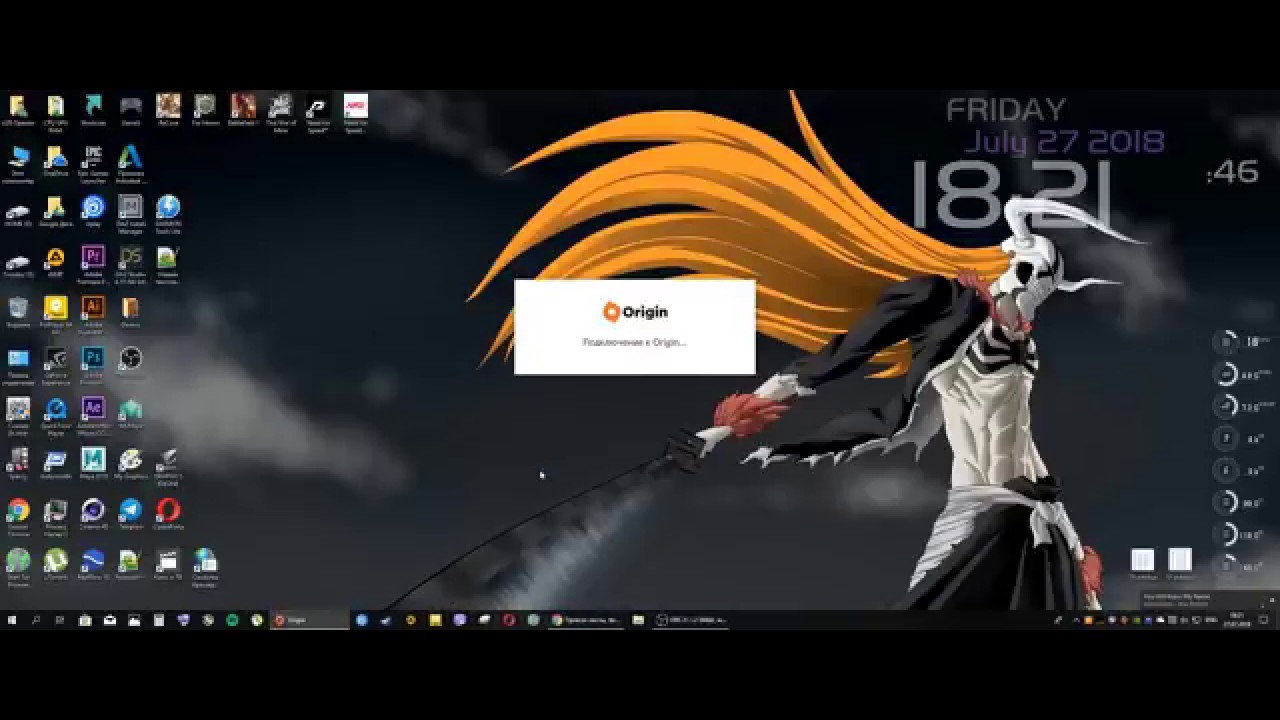Viewport: 1280px width, 720px height.
Task: Open the QuickTime Player desktop shortcut
Action: tap(56, 414)
